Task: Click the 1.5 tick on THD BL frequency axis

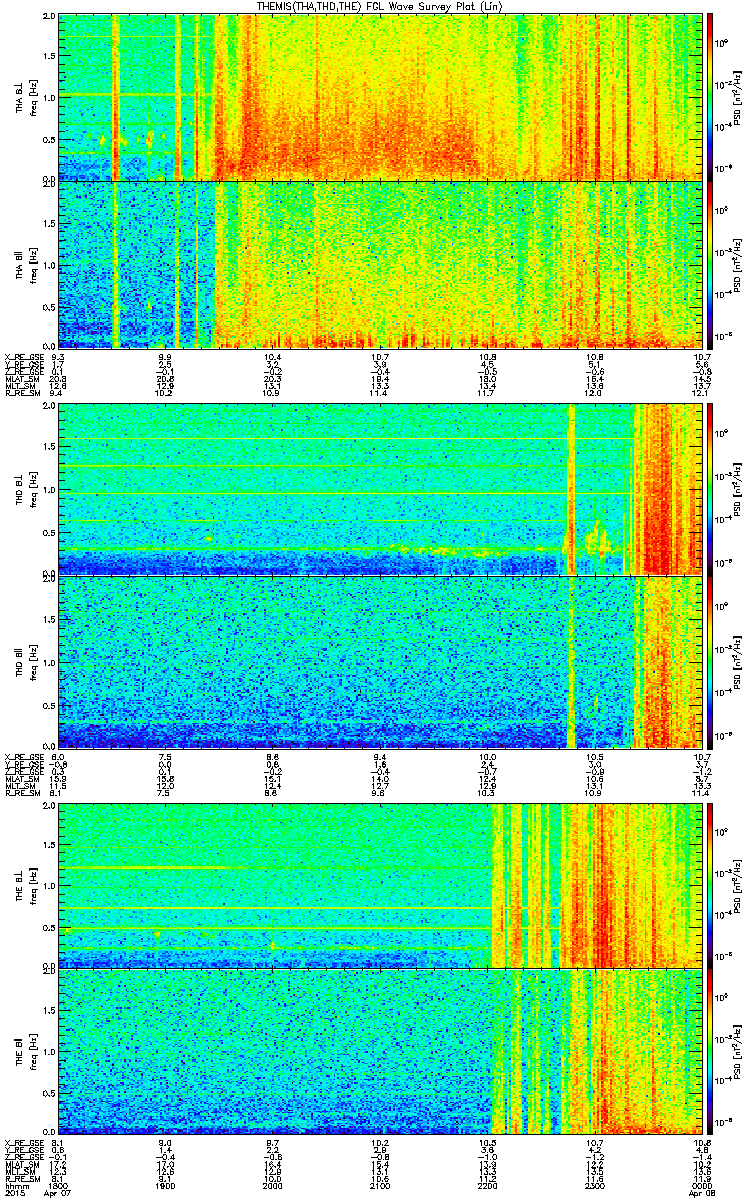Action: [49, 447]
